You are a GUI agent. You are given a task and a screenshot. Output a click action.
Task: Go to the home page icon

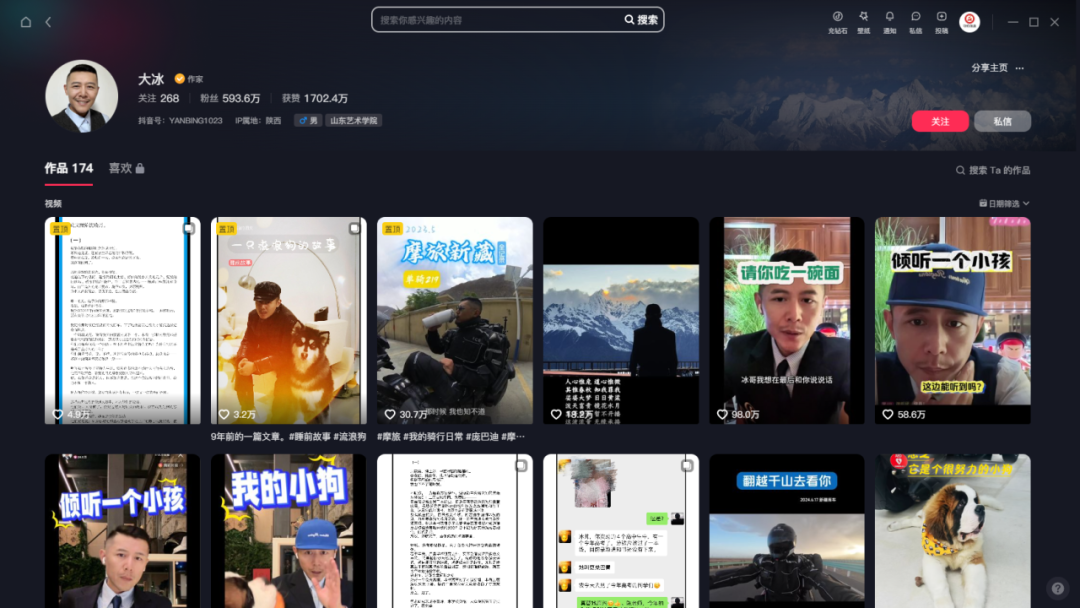click(26, 22)
